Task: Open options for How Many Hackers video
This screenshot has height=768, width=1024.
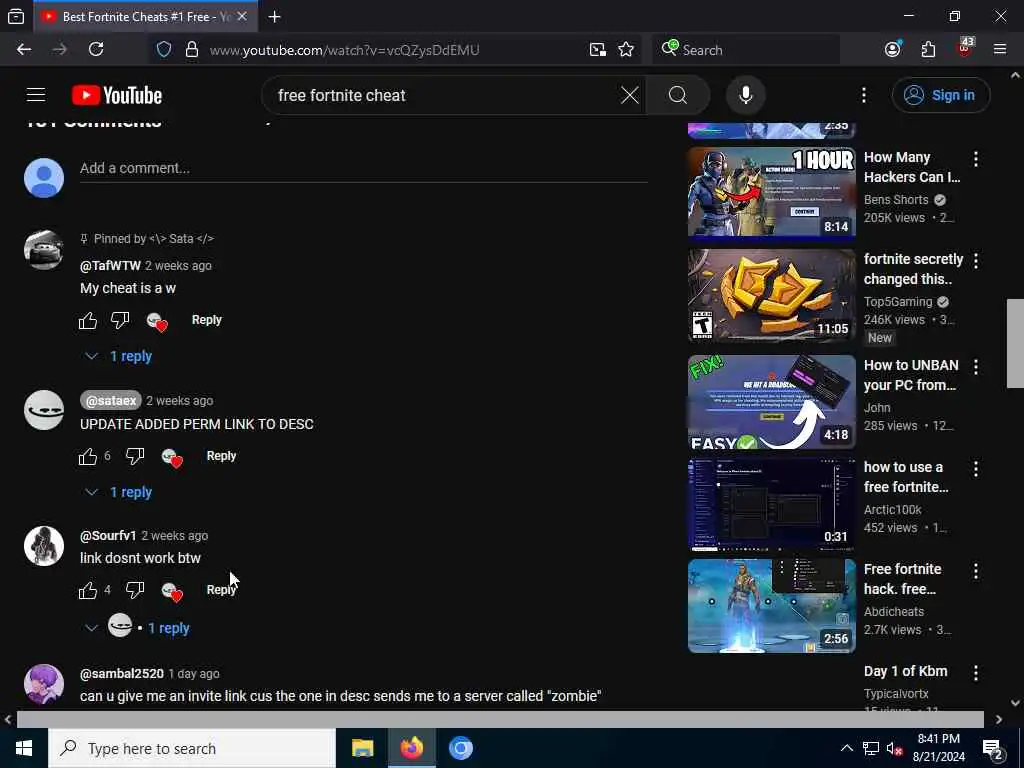Action: tap(976, 159)
